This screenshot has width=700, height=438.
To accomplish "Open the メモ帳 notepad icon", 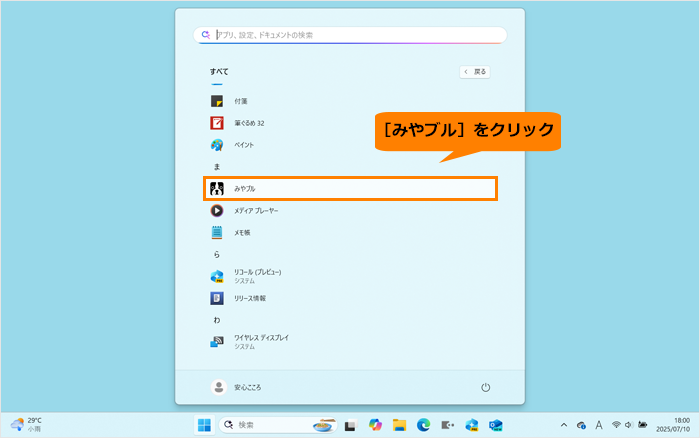I will pos(217,232).
